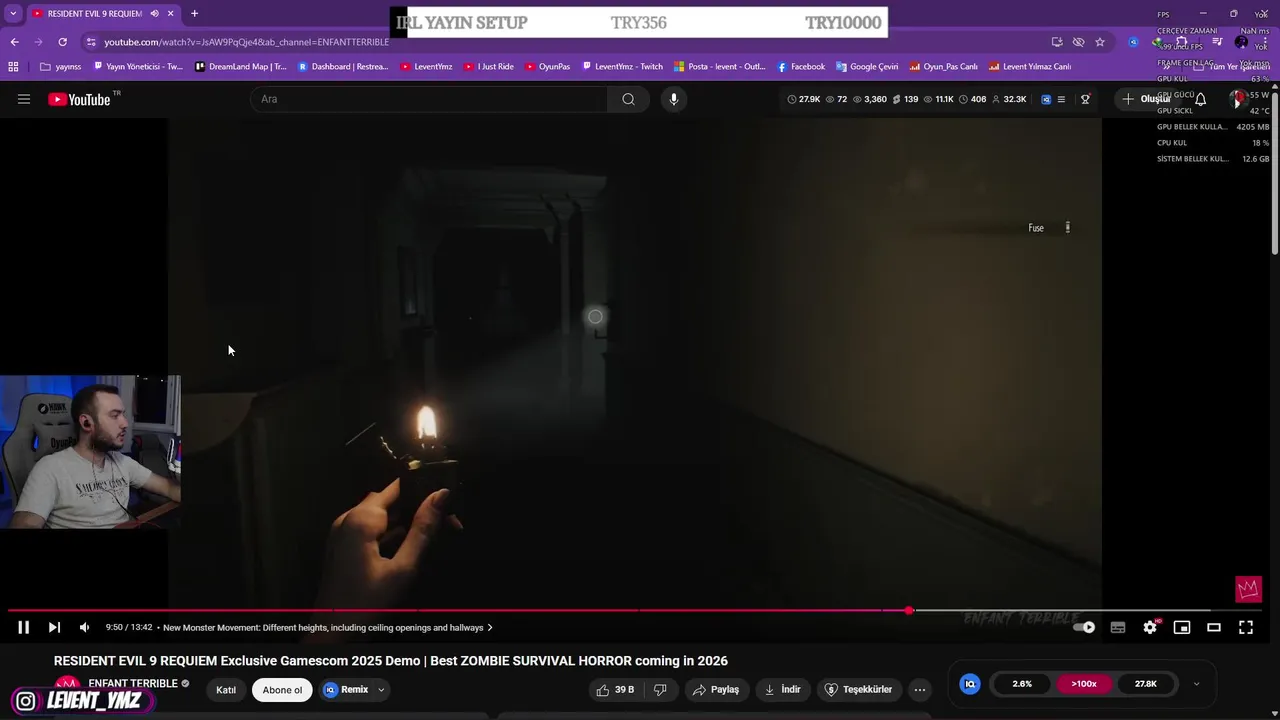Expand the chapter title 'New Monster Movement'
The height and width of the screenshot is (720, 1280).
point(328,628)
